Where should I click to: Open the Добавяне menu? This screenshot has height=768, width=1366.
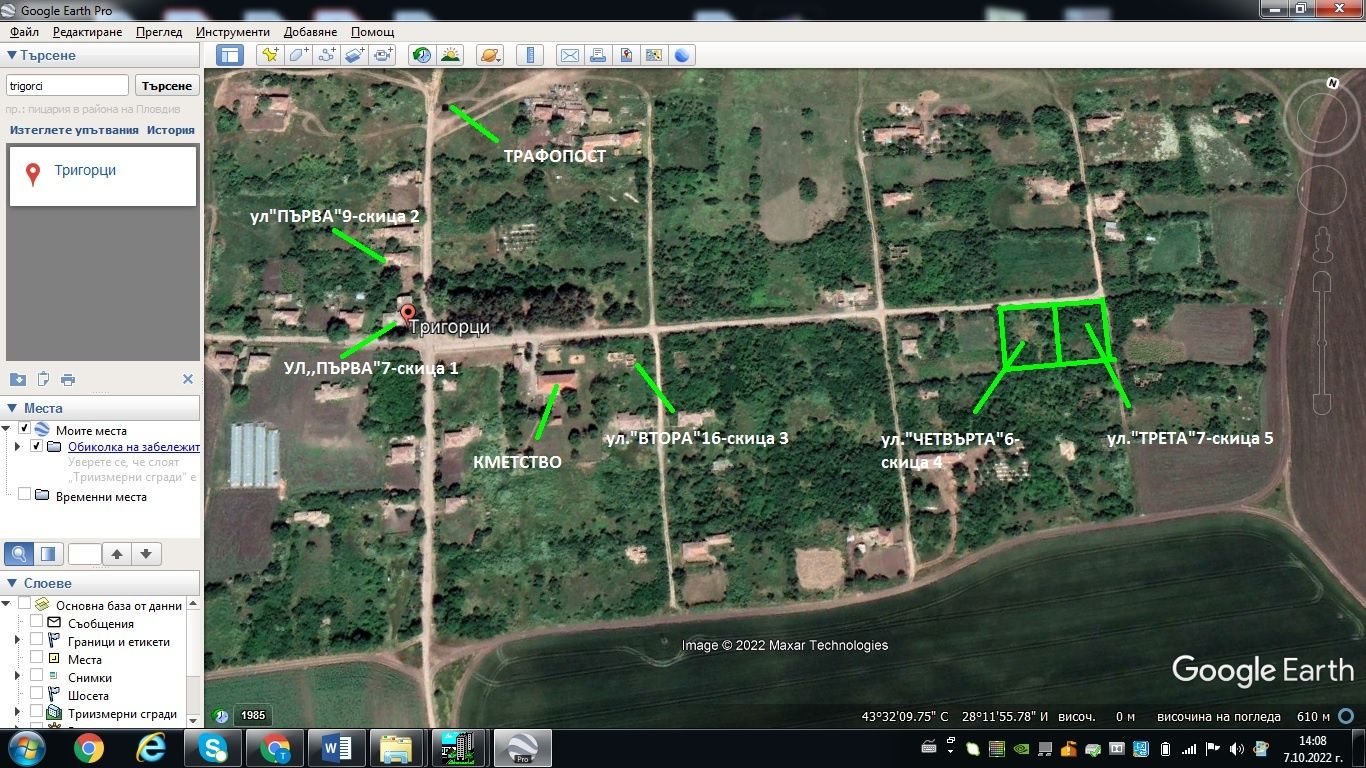point(310,32)
